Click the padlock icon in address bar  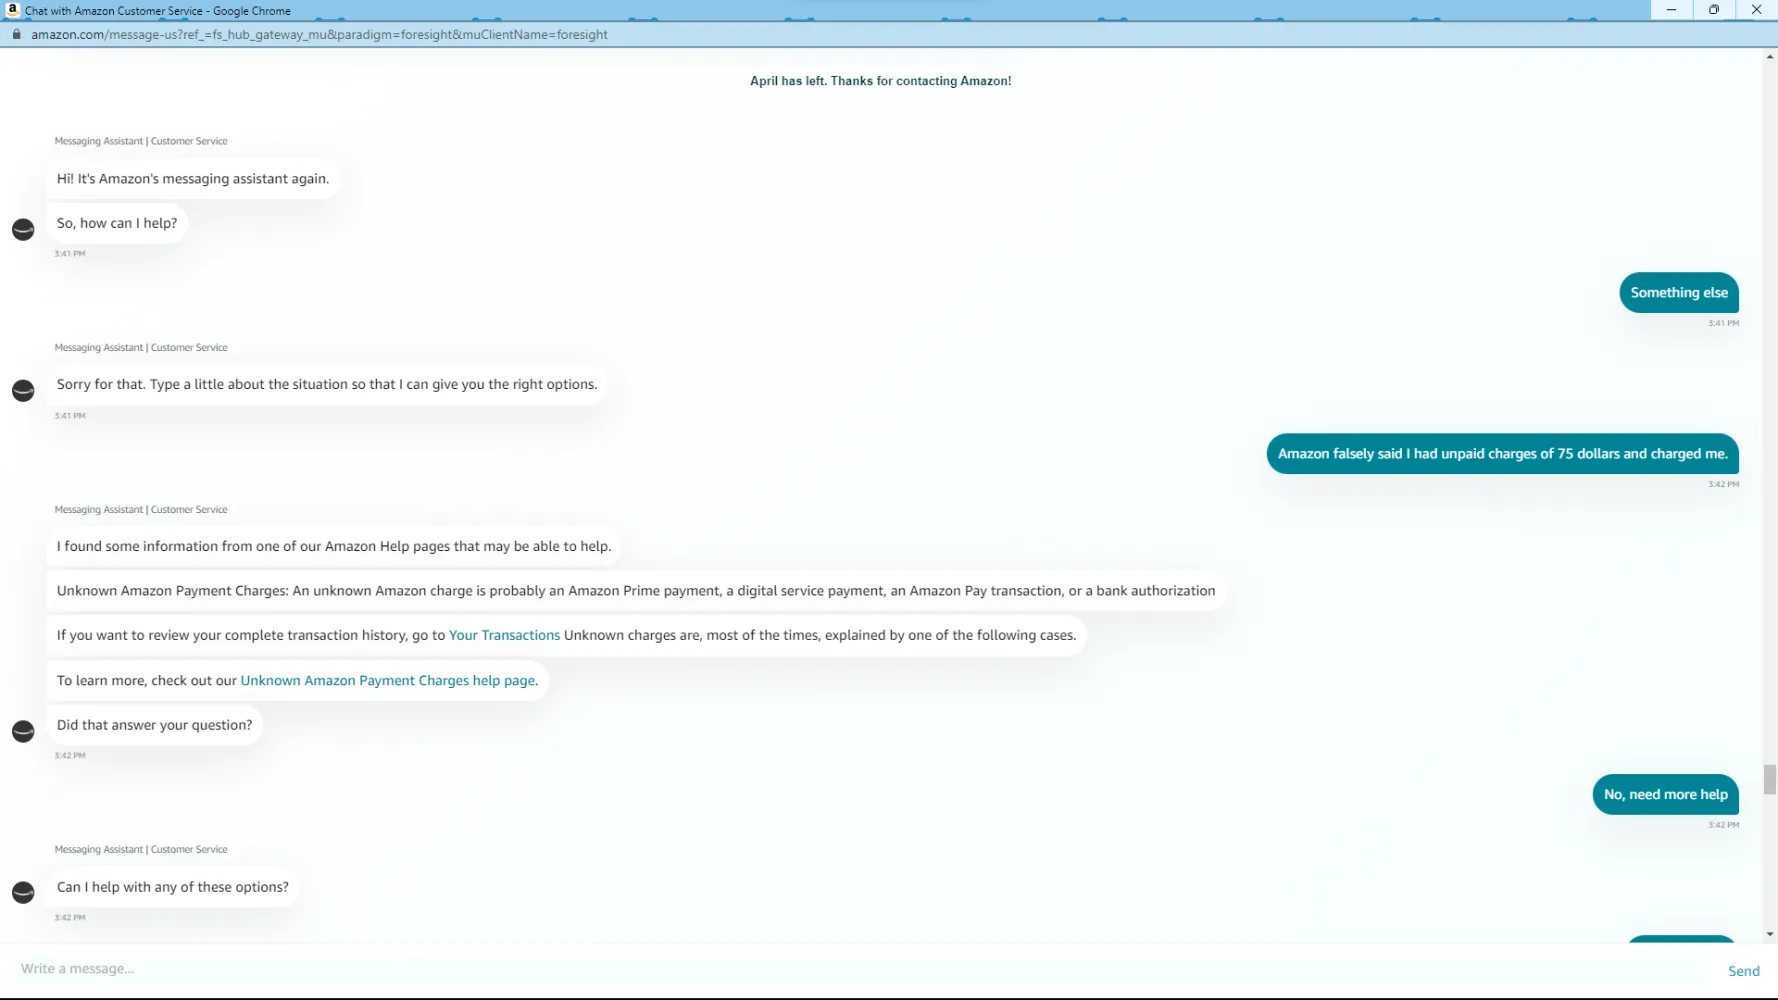click(x=16, y=34)
